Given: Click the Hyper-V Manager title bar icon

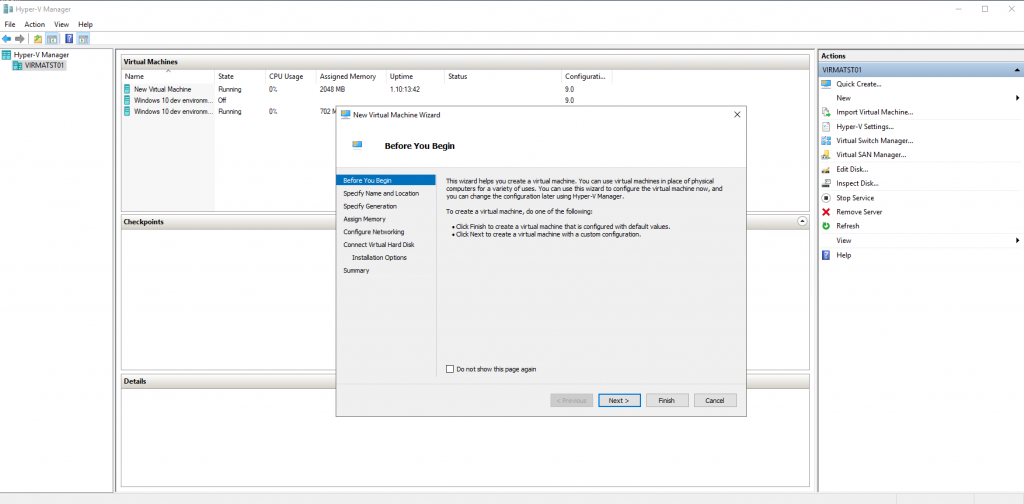Looking at the screenshot, I should (7, 9).
